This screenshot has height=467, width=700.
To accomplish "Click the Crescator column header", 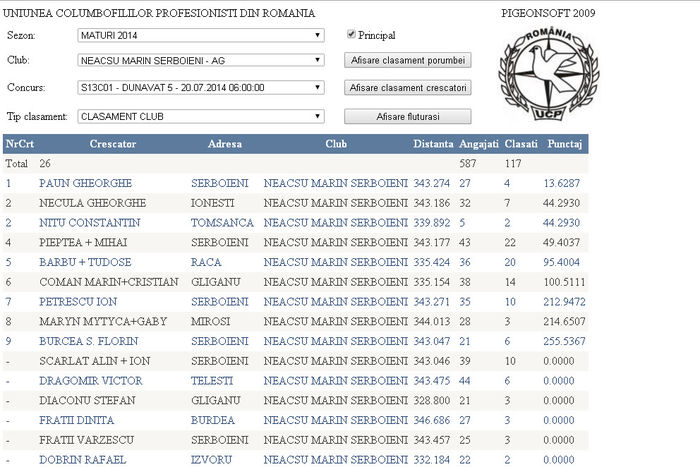I will coord(112,144).
